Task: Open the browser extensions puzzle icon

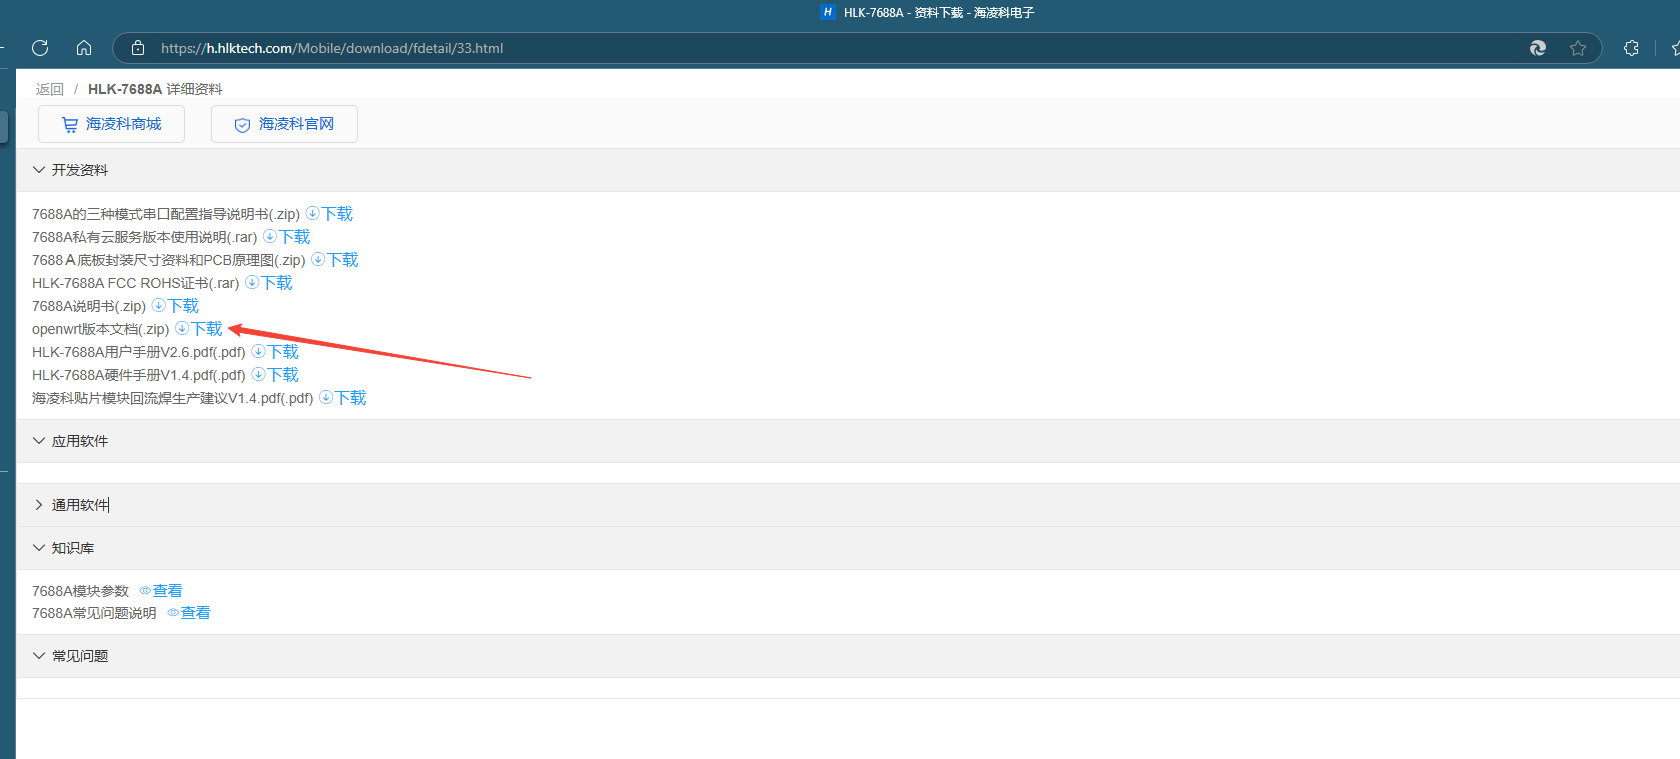Action: click(1631, 48)
